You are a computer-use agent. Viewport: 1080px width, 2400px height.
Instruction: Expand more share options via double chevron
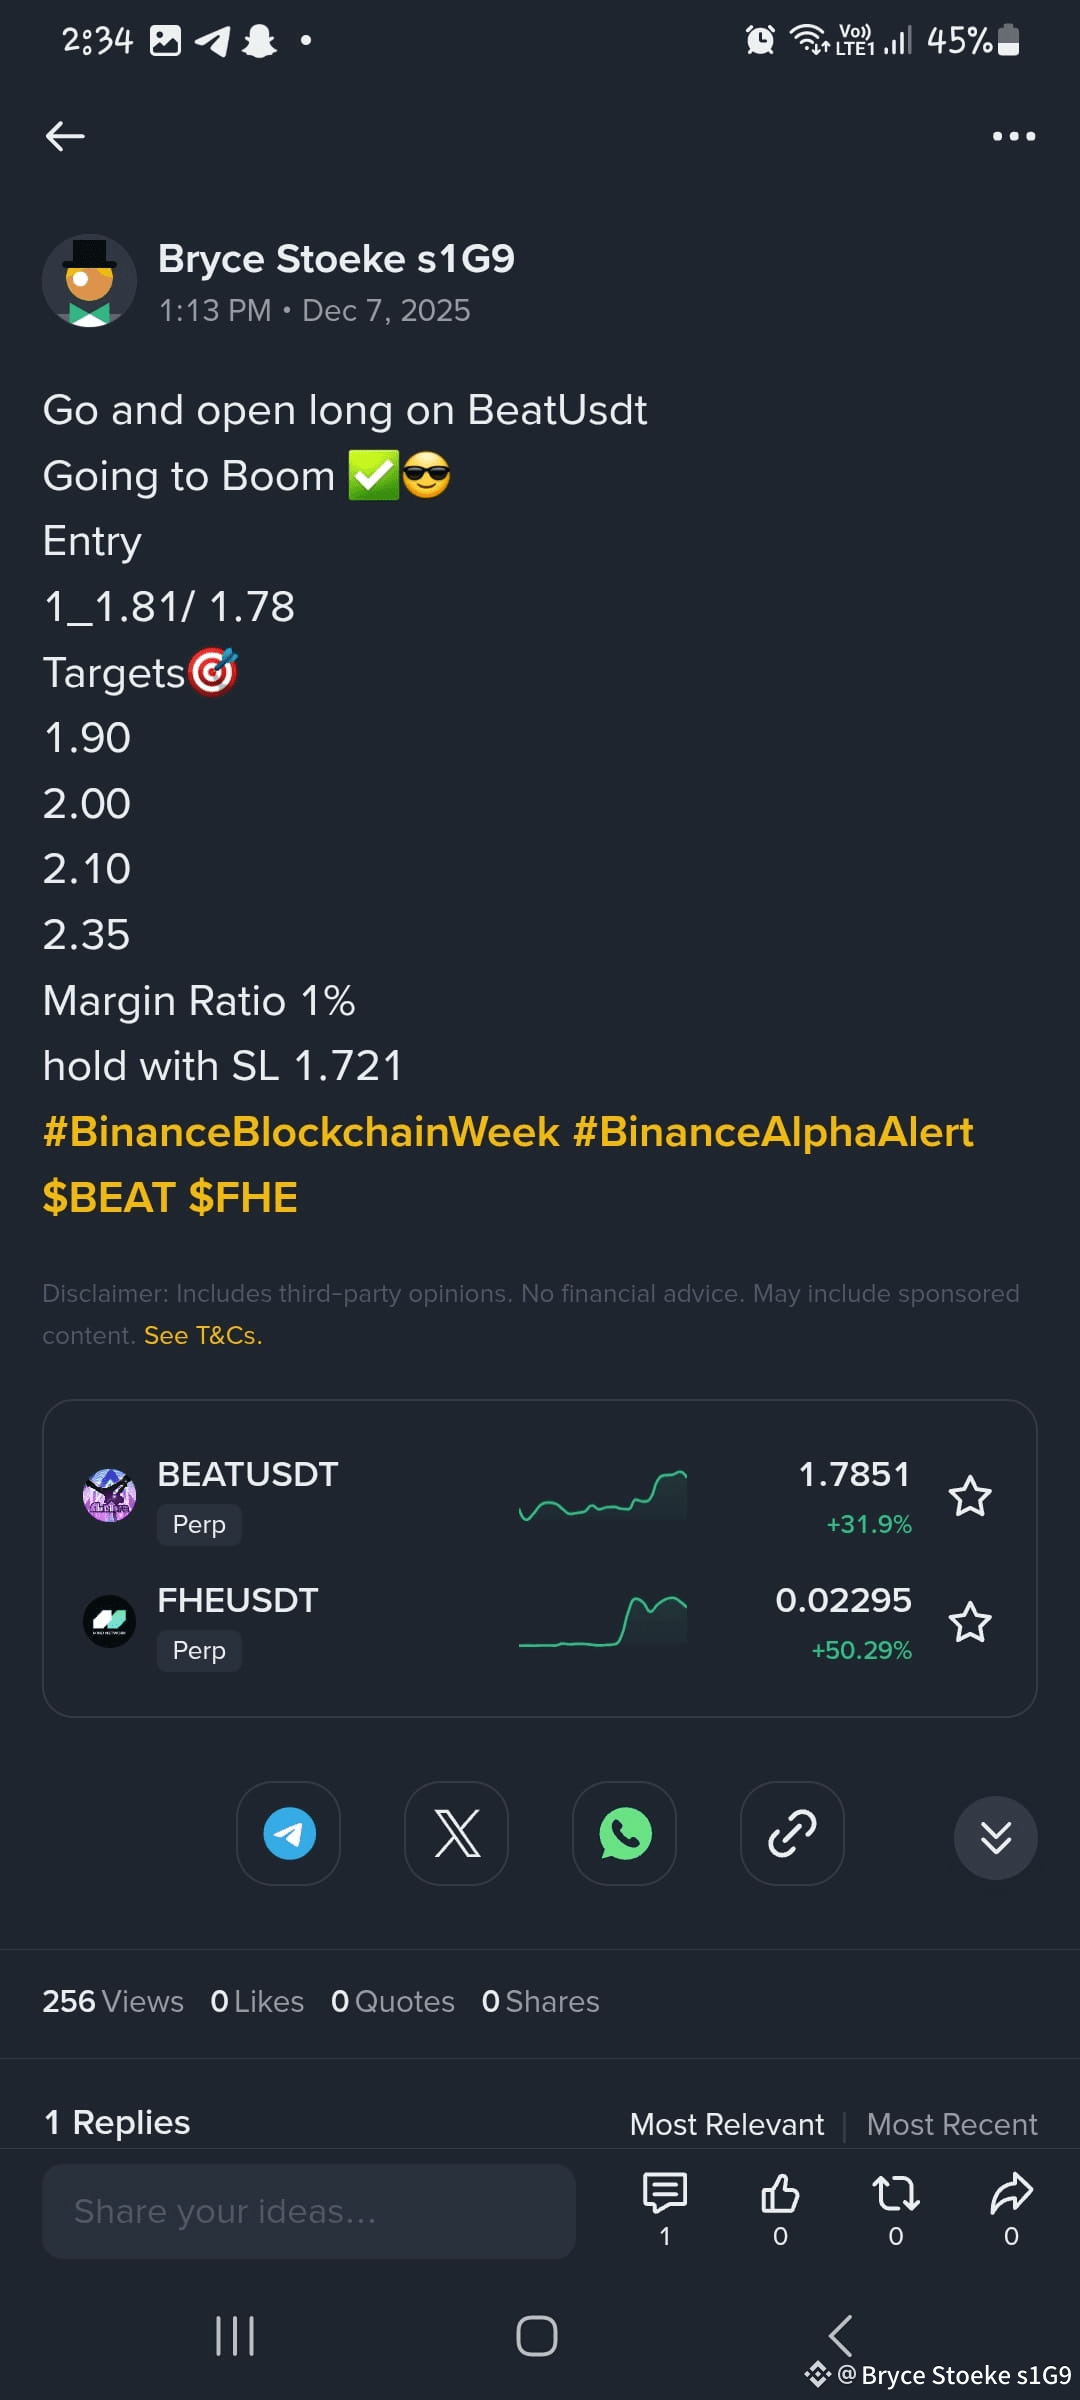[x=996, y=1837]
